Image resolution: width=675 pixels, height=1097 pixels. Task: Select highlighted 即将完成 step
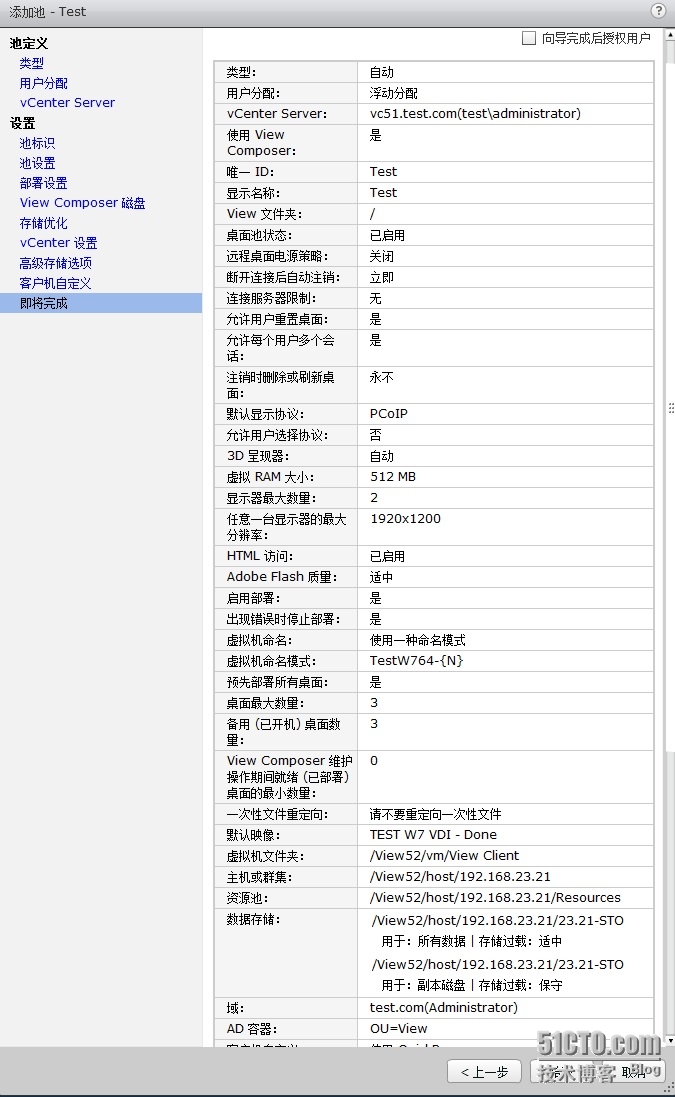click(101, 303)
